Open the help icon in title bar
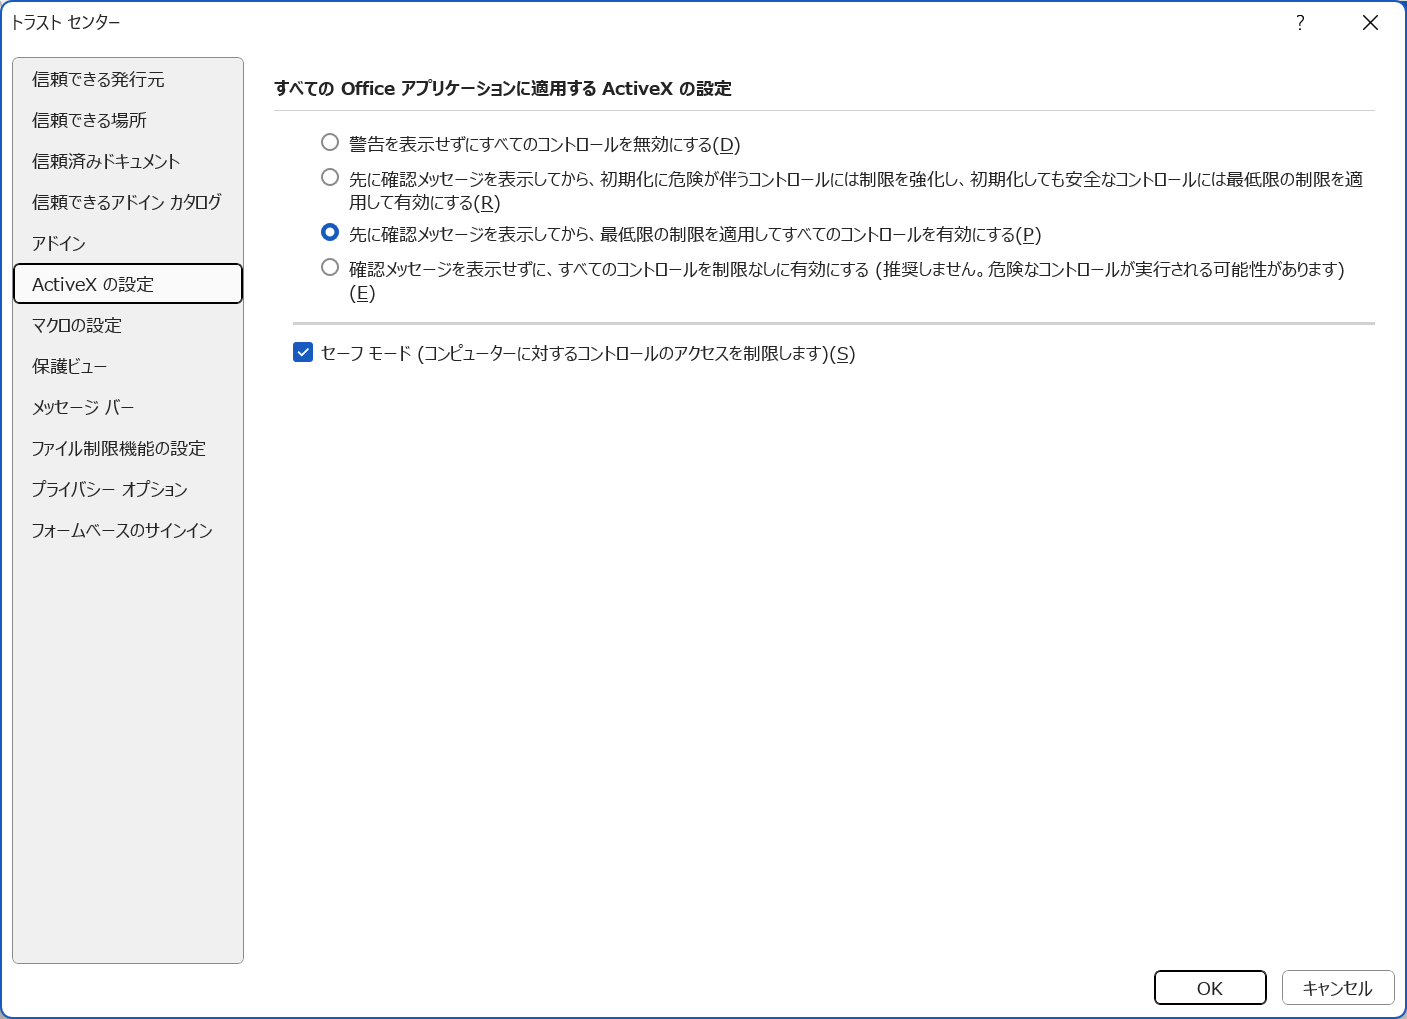This screenshot has height=1019, width=1407. 1300,22
